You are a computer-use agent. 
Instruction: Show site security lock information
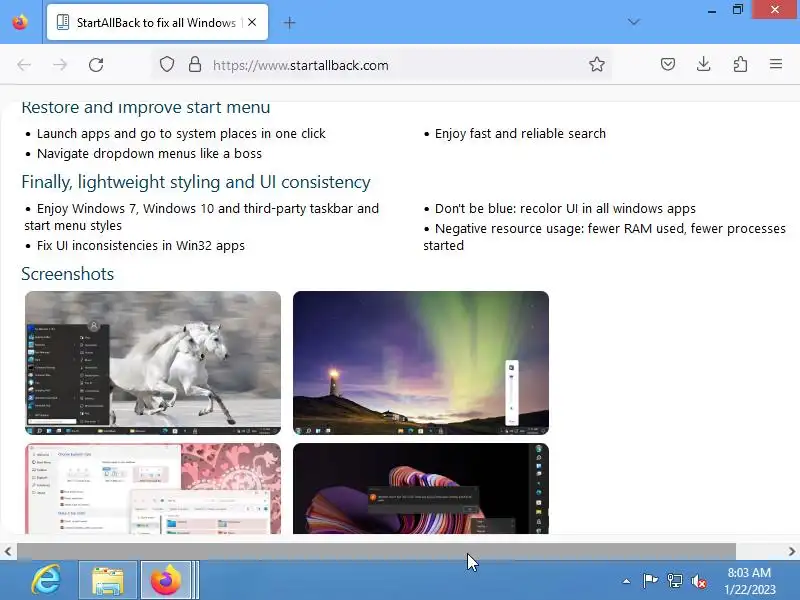pyautogui.click(x=195, y=65)
